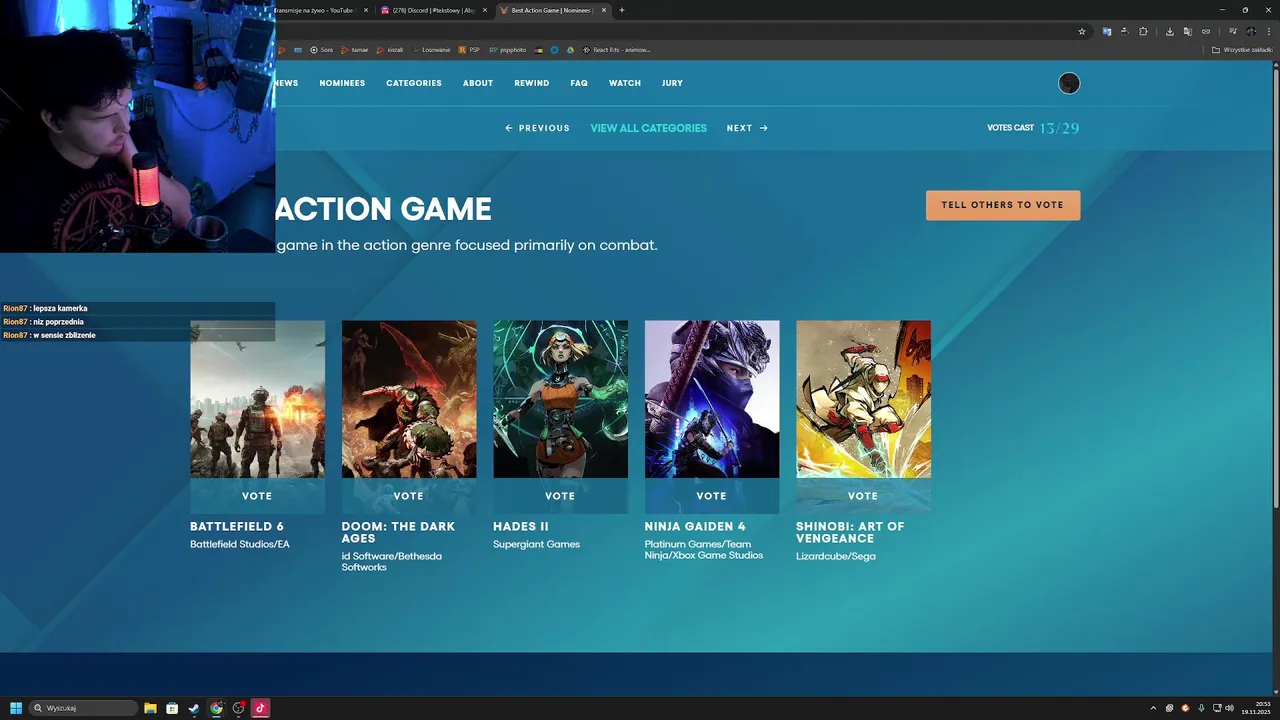This screenshot has height=720, width=1280.
Task: Click the media controls music-note icon
Action: pyautogui.click(x=1232, y=31)
